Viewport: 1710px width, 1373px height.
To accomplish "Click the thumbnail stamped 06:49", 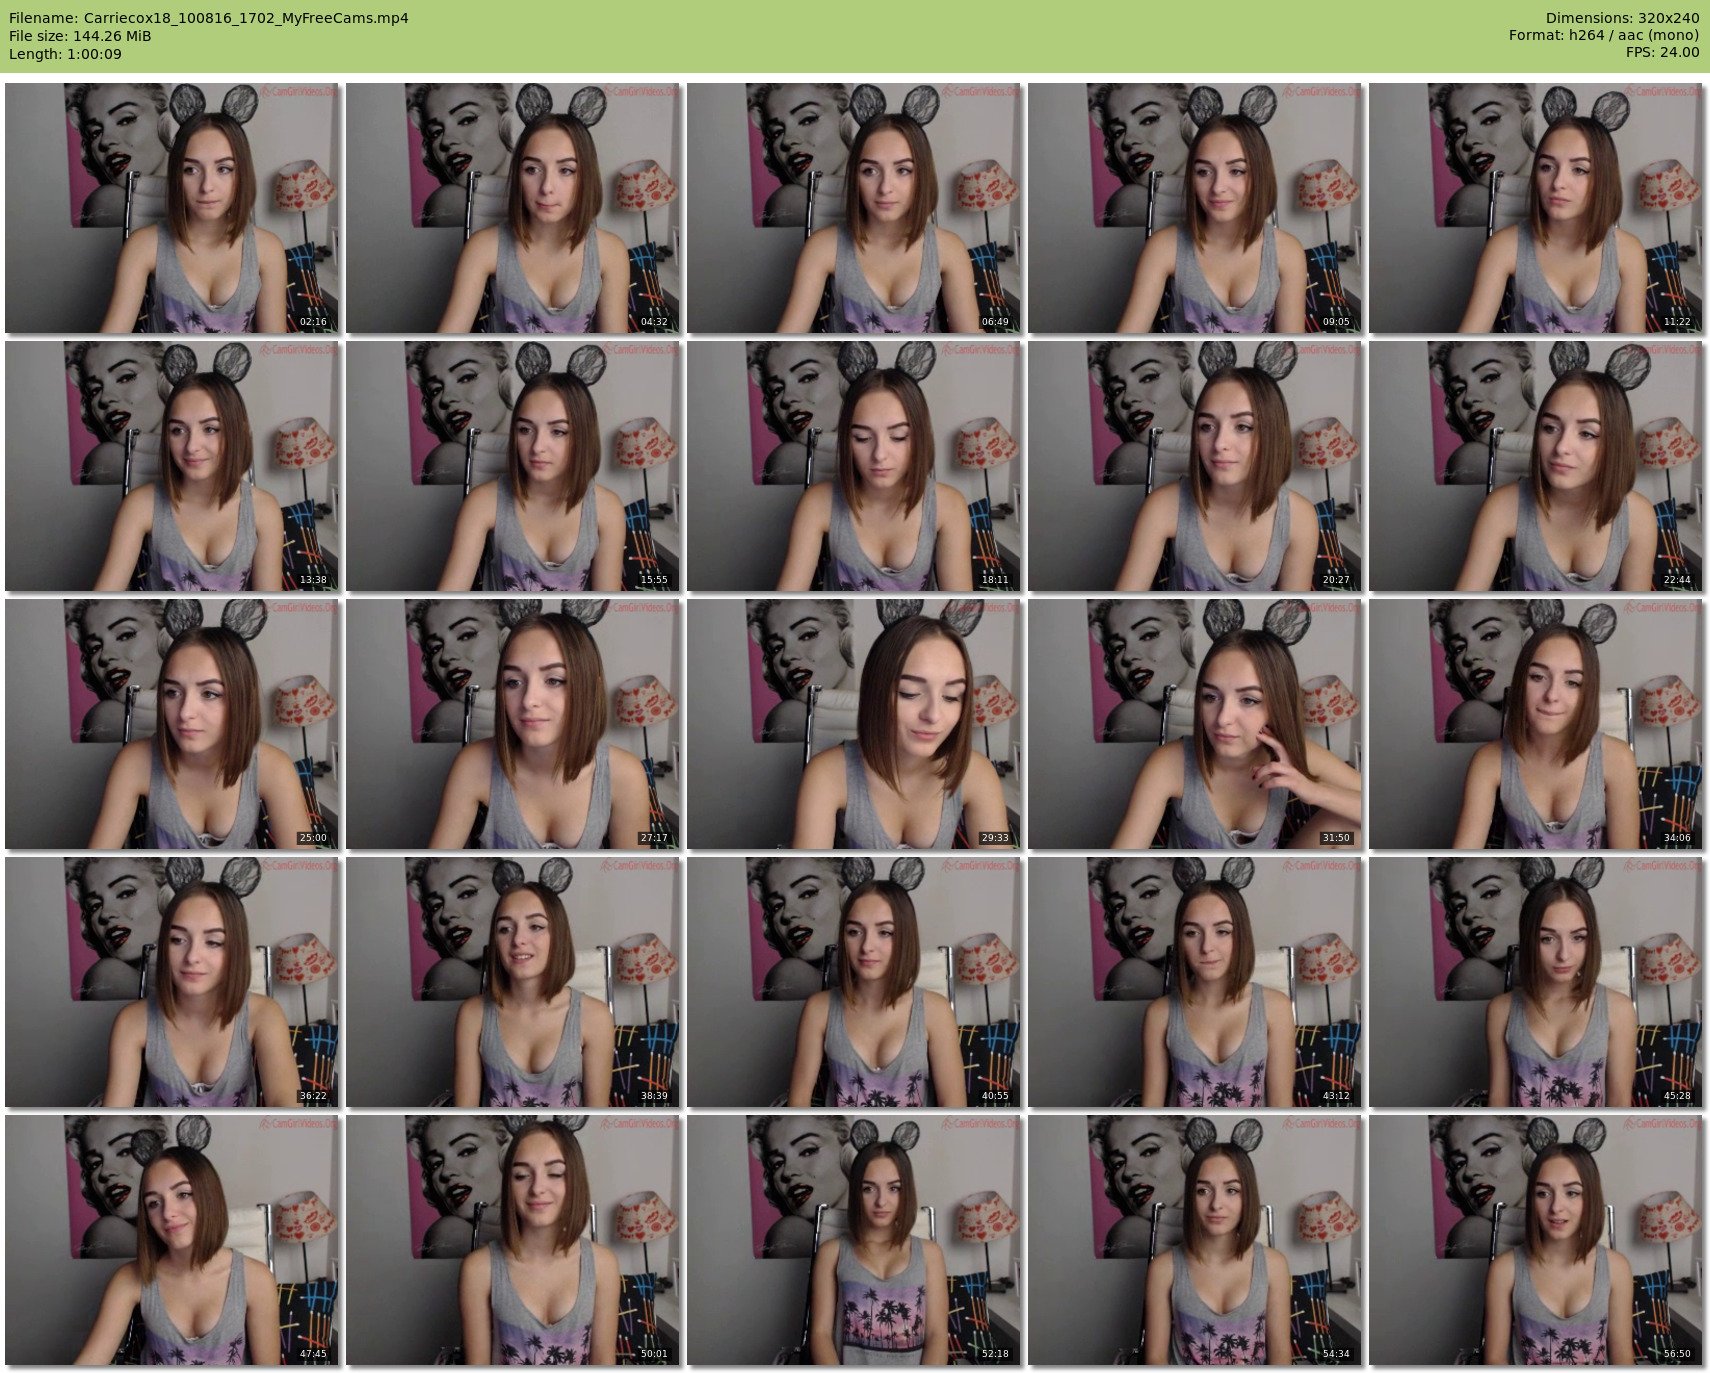I will tap(854, 208).
